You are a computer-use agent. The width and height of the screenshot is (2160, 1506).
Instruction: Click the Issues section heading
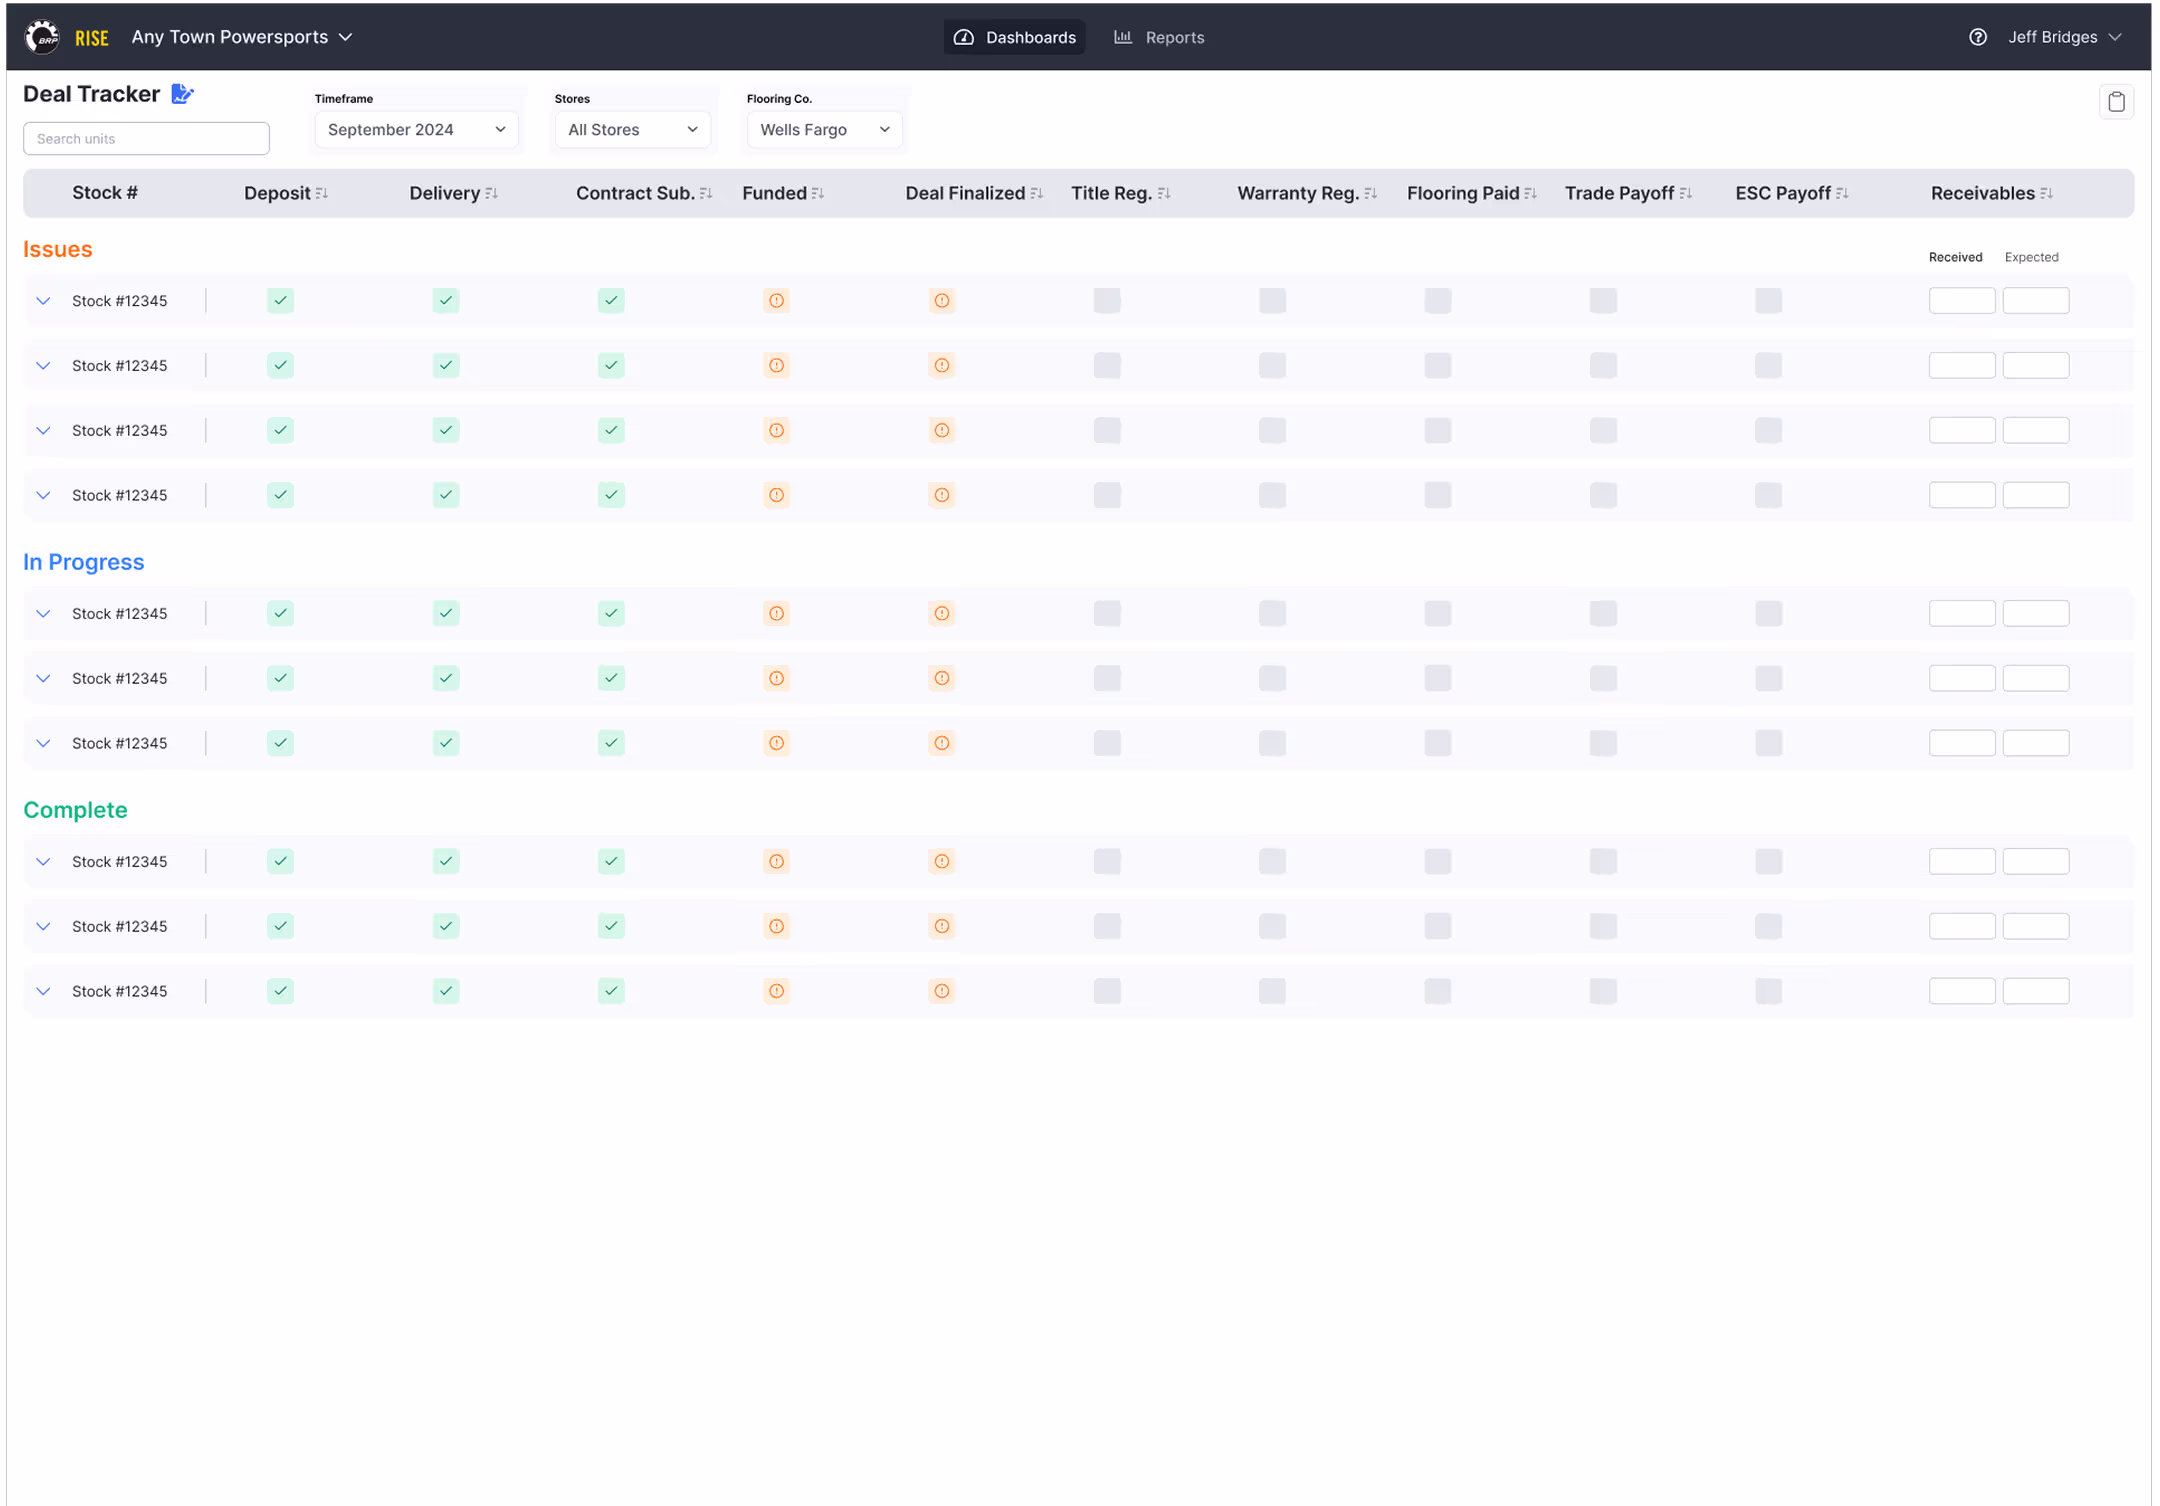(x=58, y=250)
